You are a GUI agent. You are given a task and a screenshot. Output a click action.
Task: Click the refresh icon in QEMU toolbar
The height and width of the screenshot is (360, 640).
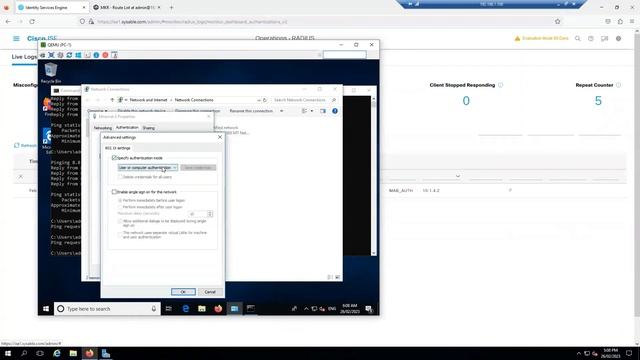click(x=69, y=55)
